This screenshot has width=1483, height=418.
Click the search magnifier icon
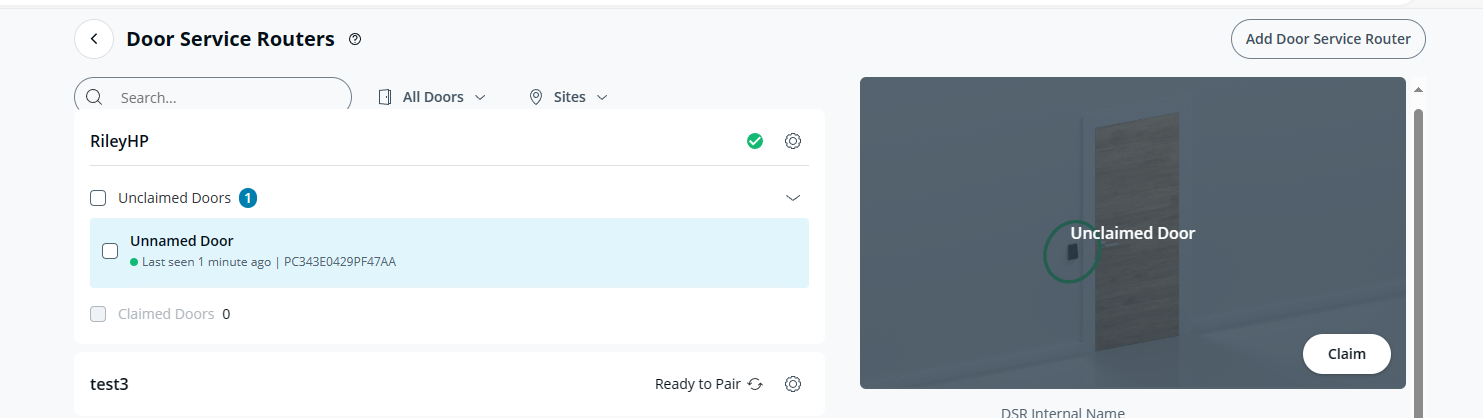(x=95, y=97)
